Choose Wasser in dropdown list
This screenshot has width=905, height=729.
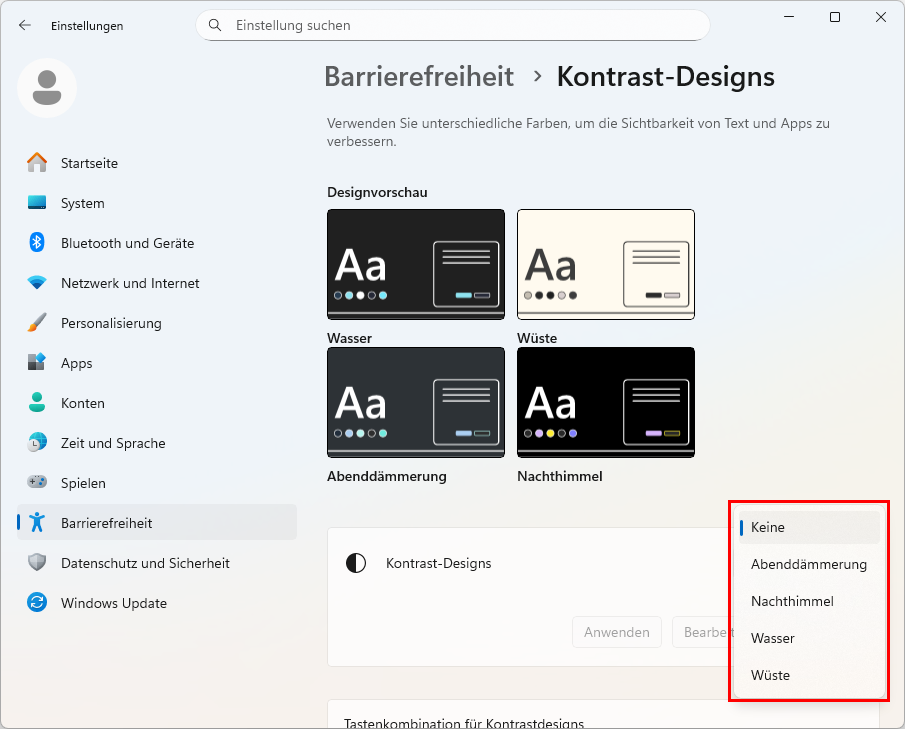[809, 638]
